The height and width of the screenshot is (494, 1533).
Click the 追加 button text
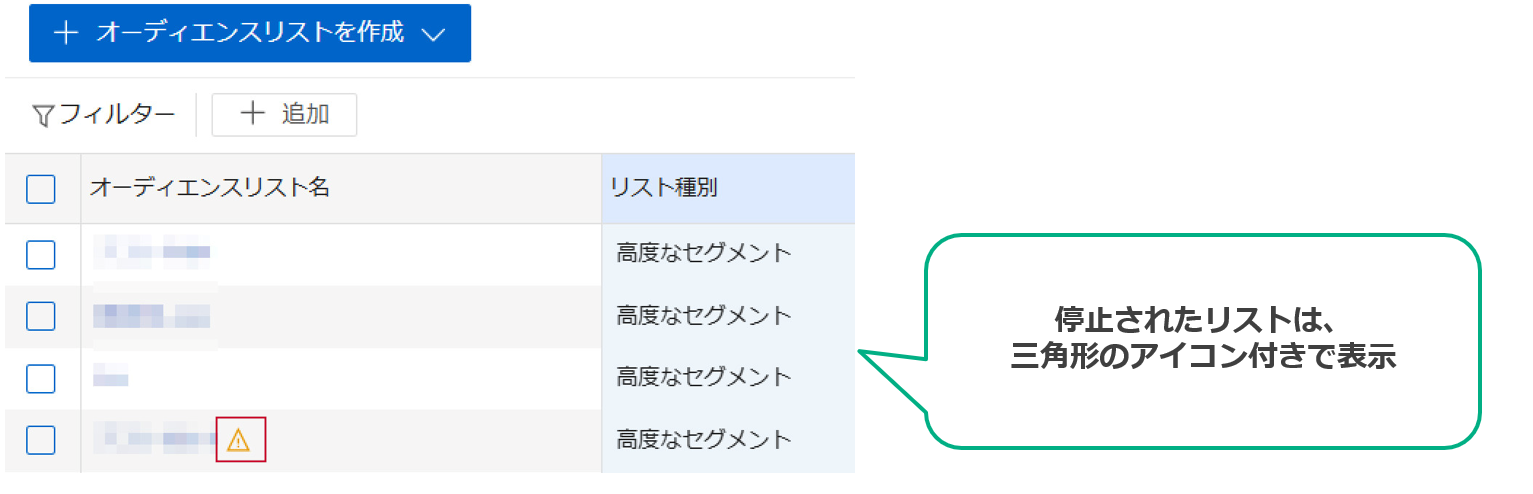tap(305, 115)
